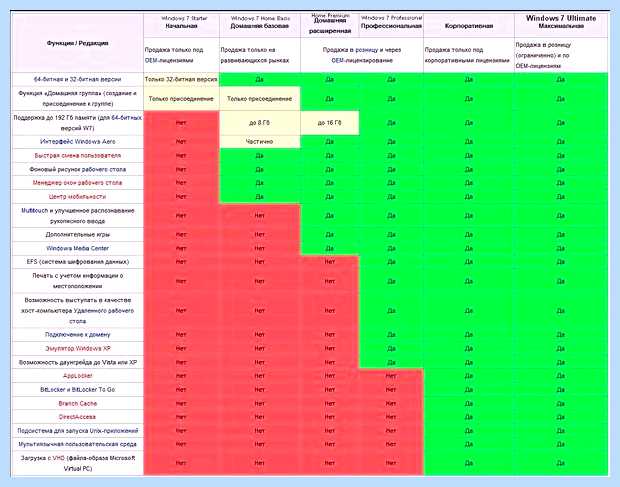Select 'Да' for Home Premium in Windows Media Center row
The width and height of the screenshot is (620, 487).
(x=329, y=248)
